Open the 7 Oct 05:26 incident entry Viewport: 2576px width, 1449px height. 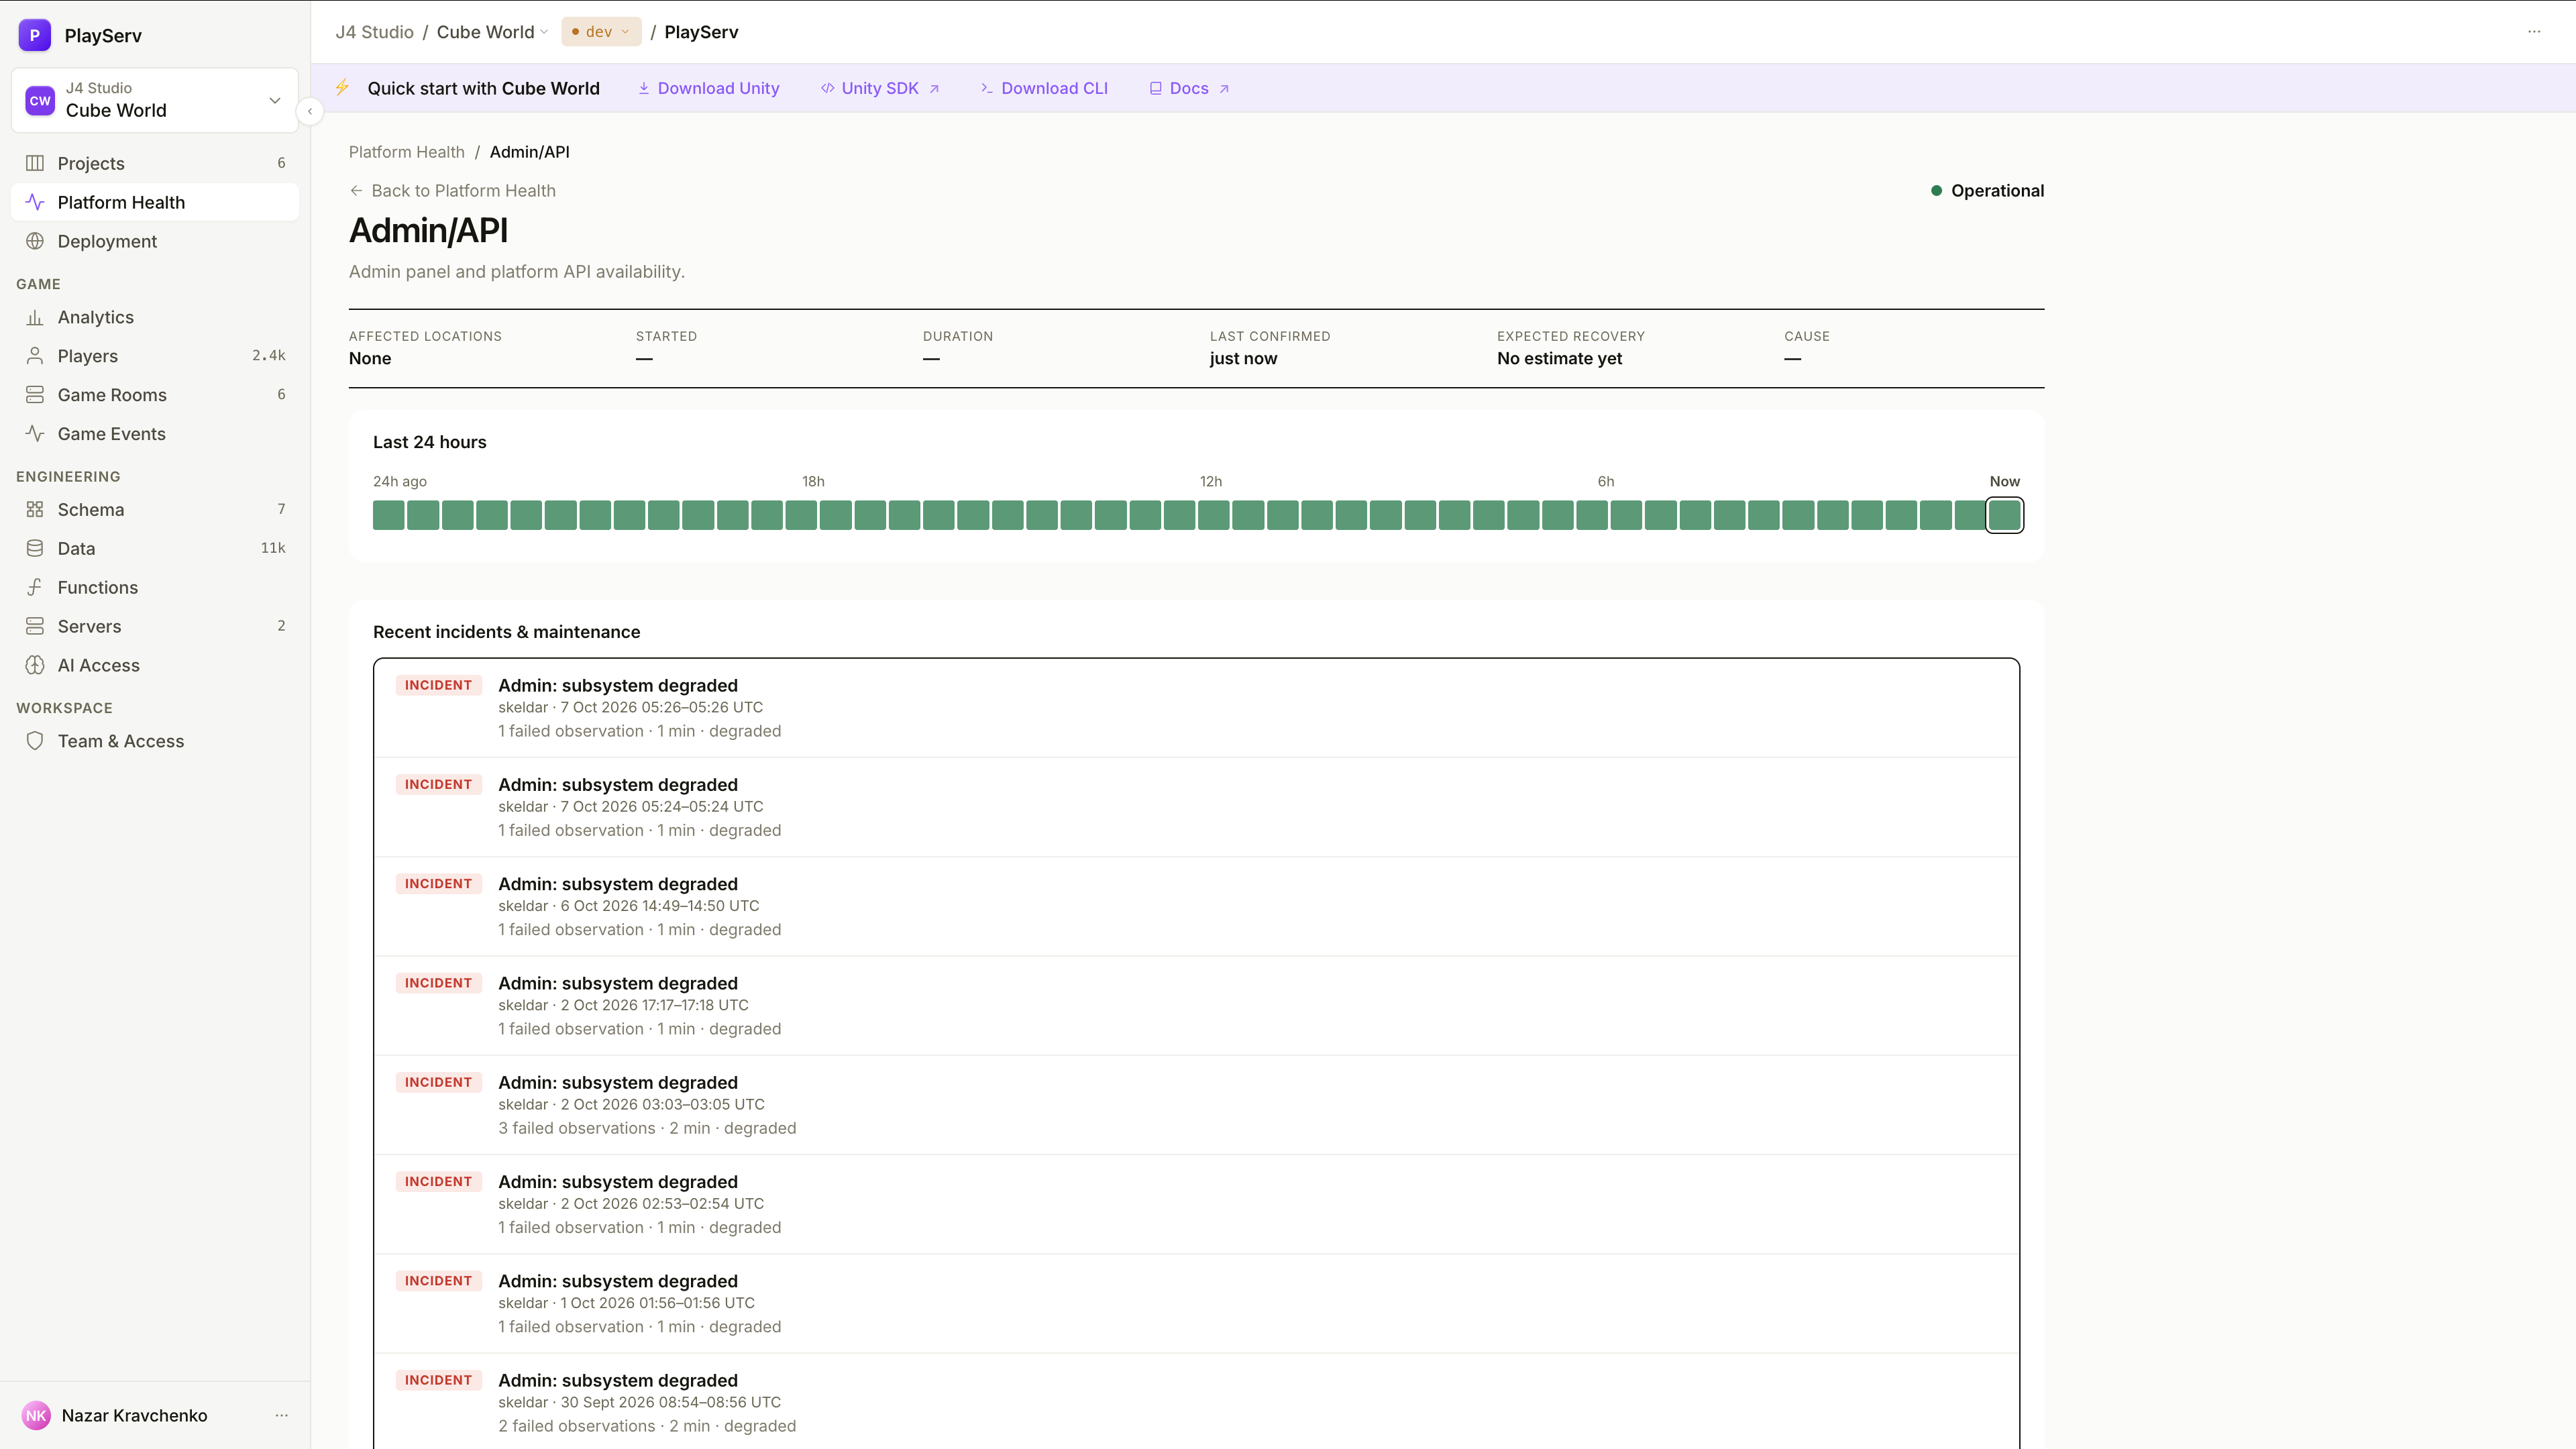[x=1196, y=708]
